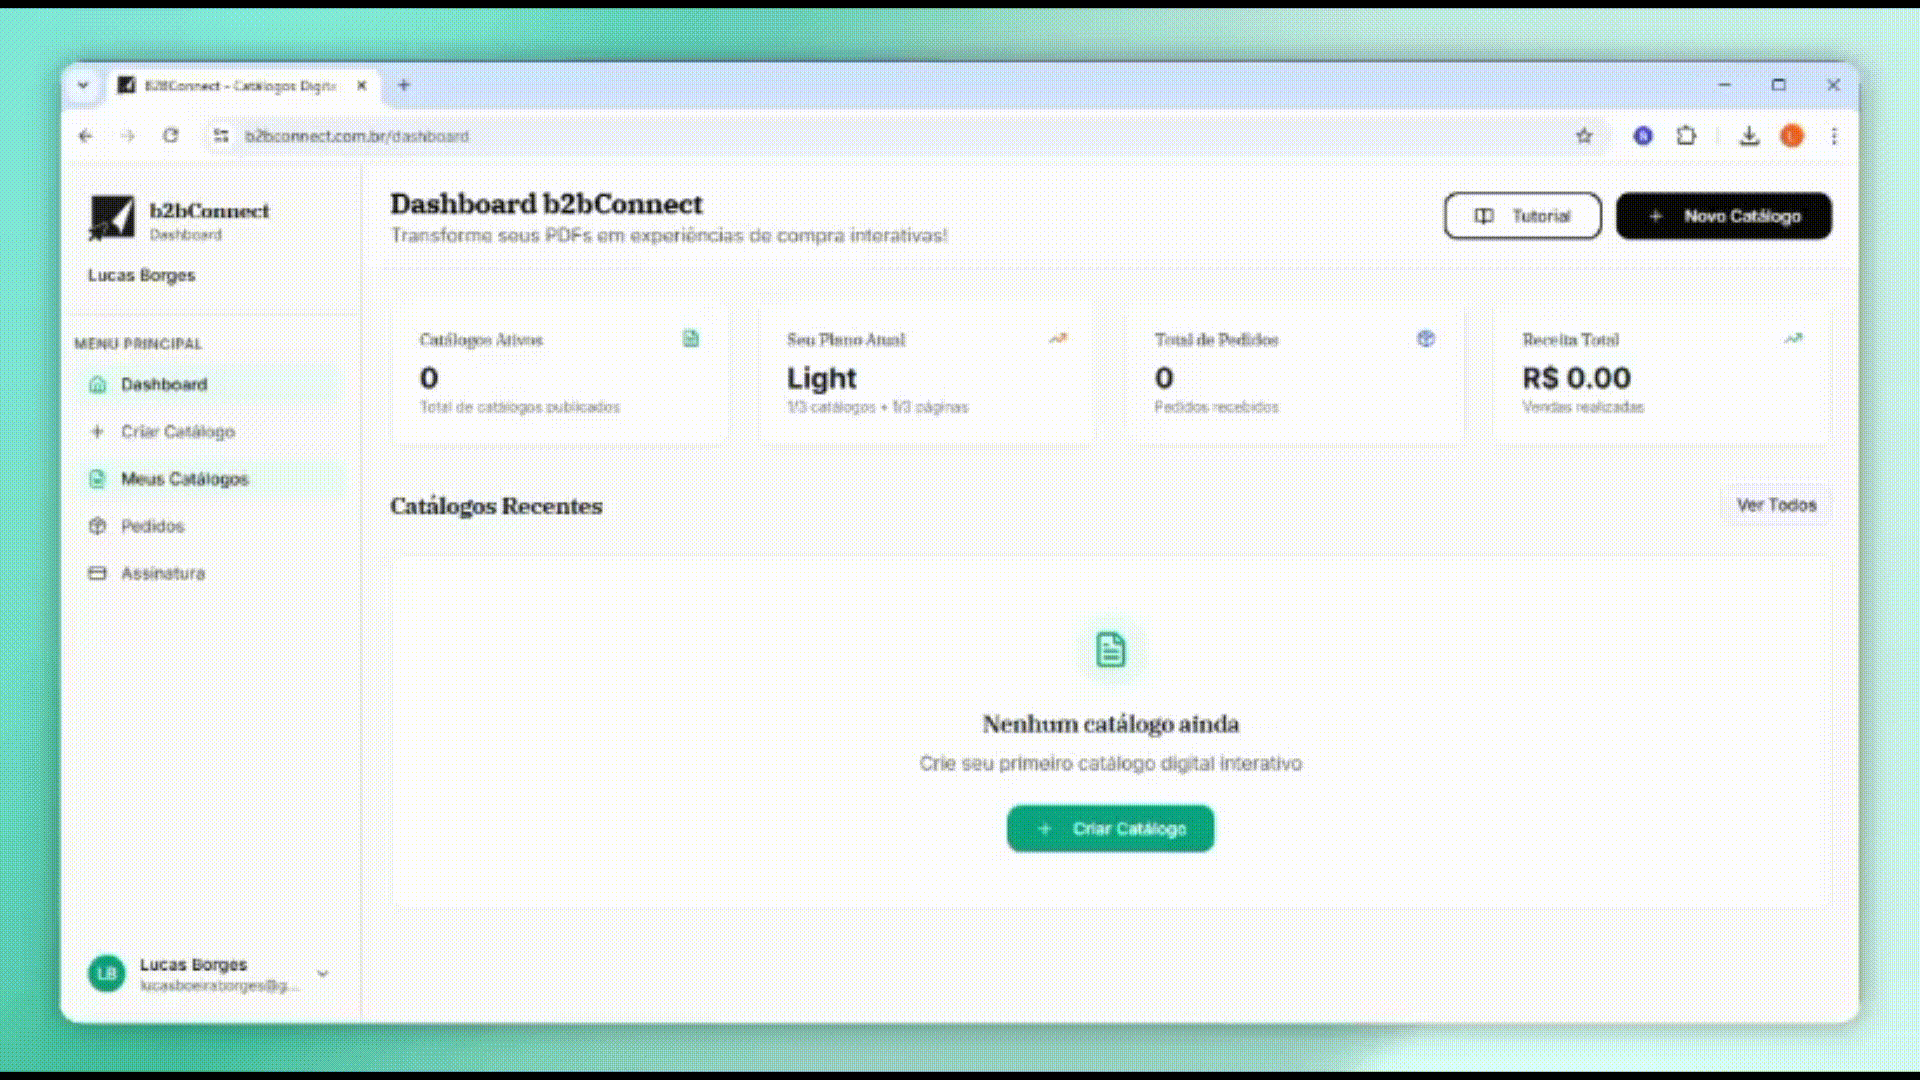Open the Dashboard menu item
This screenshot has width=1920, height=1080.
[x=208, y=384]
